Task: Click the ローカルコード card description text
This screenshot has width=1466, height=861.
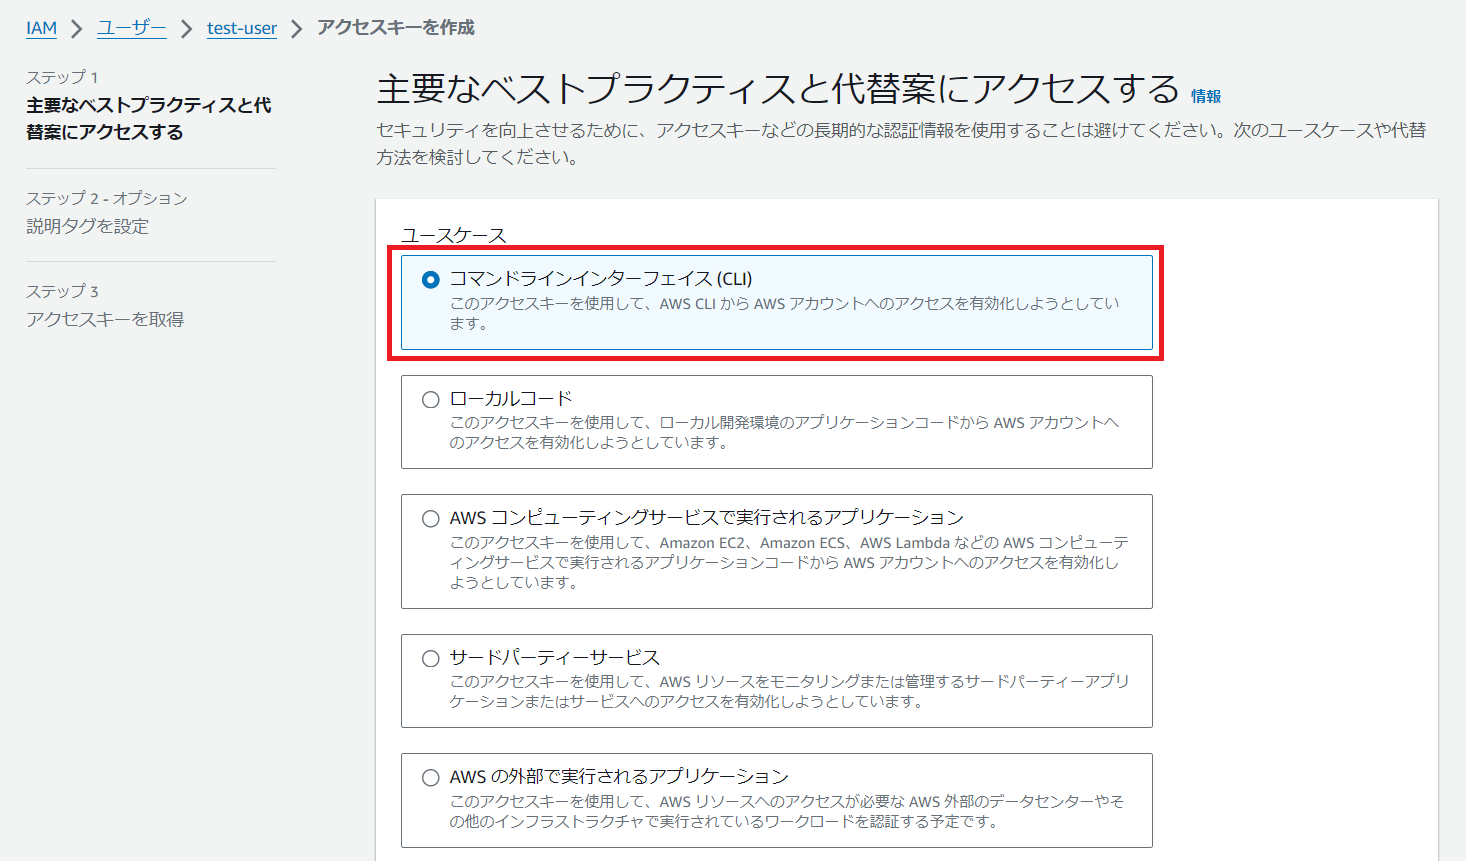Action: [x=783, y=432]
